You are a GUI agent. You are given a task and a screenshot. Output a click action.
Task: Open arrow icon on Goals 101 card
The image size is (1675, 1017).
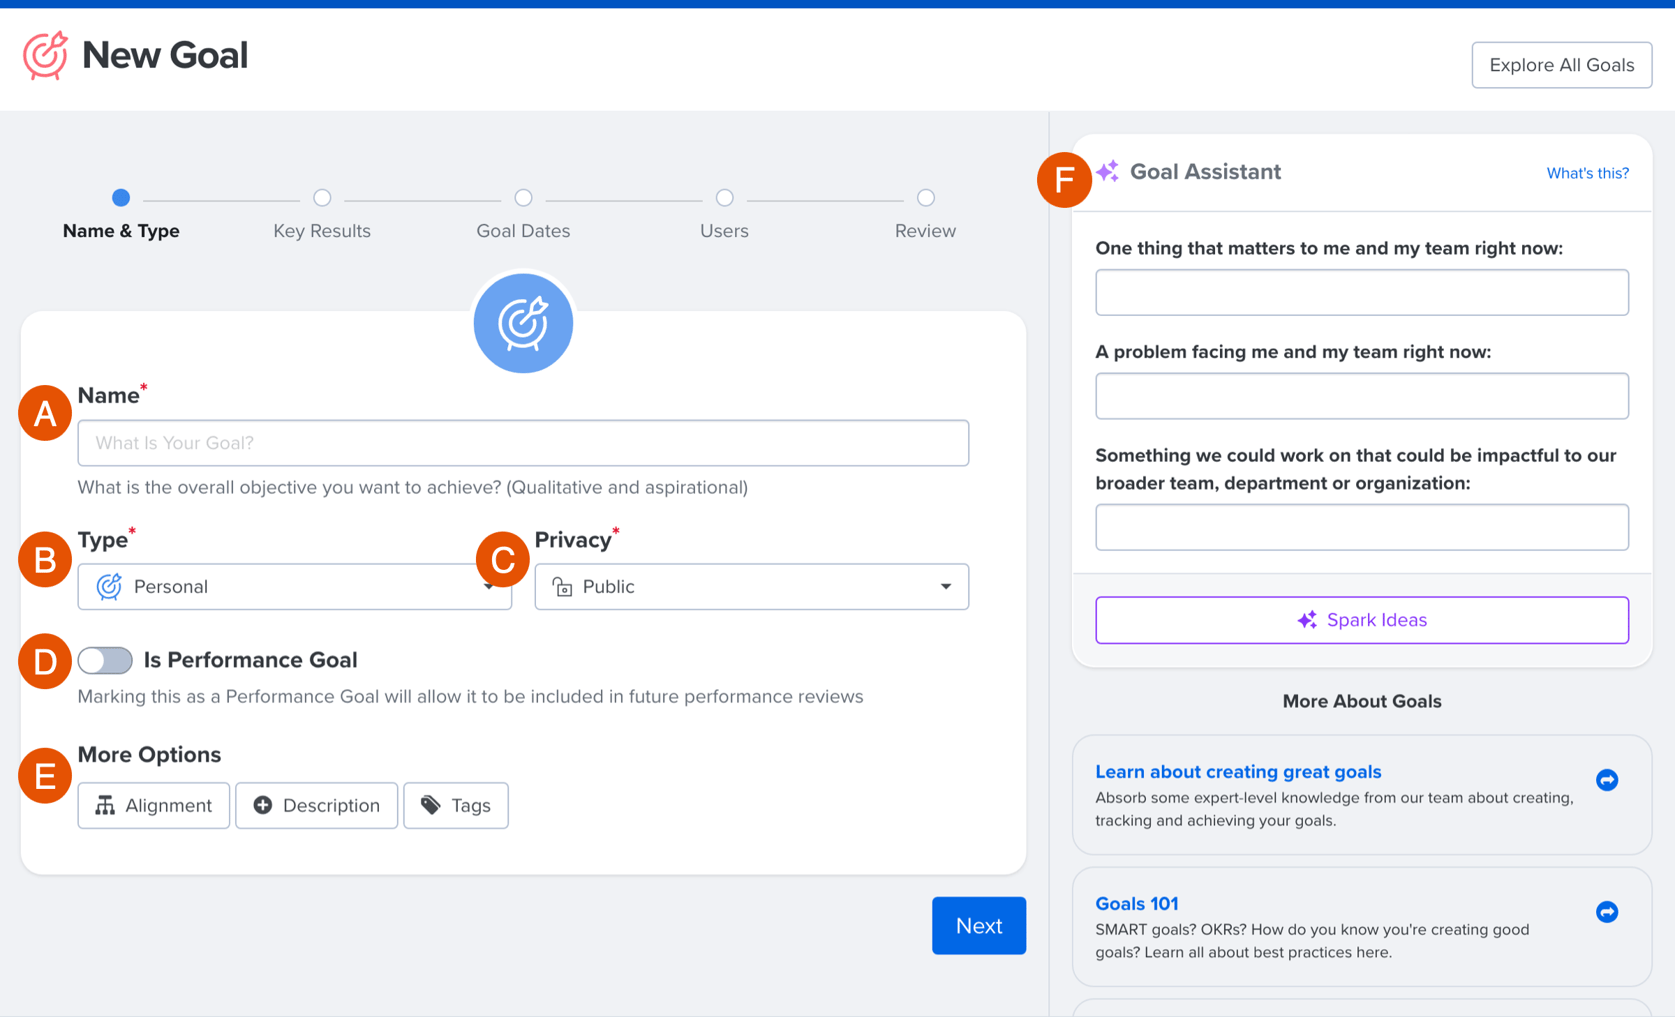1607,912
